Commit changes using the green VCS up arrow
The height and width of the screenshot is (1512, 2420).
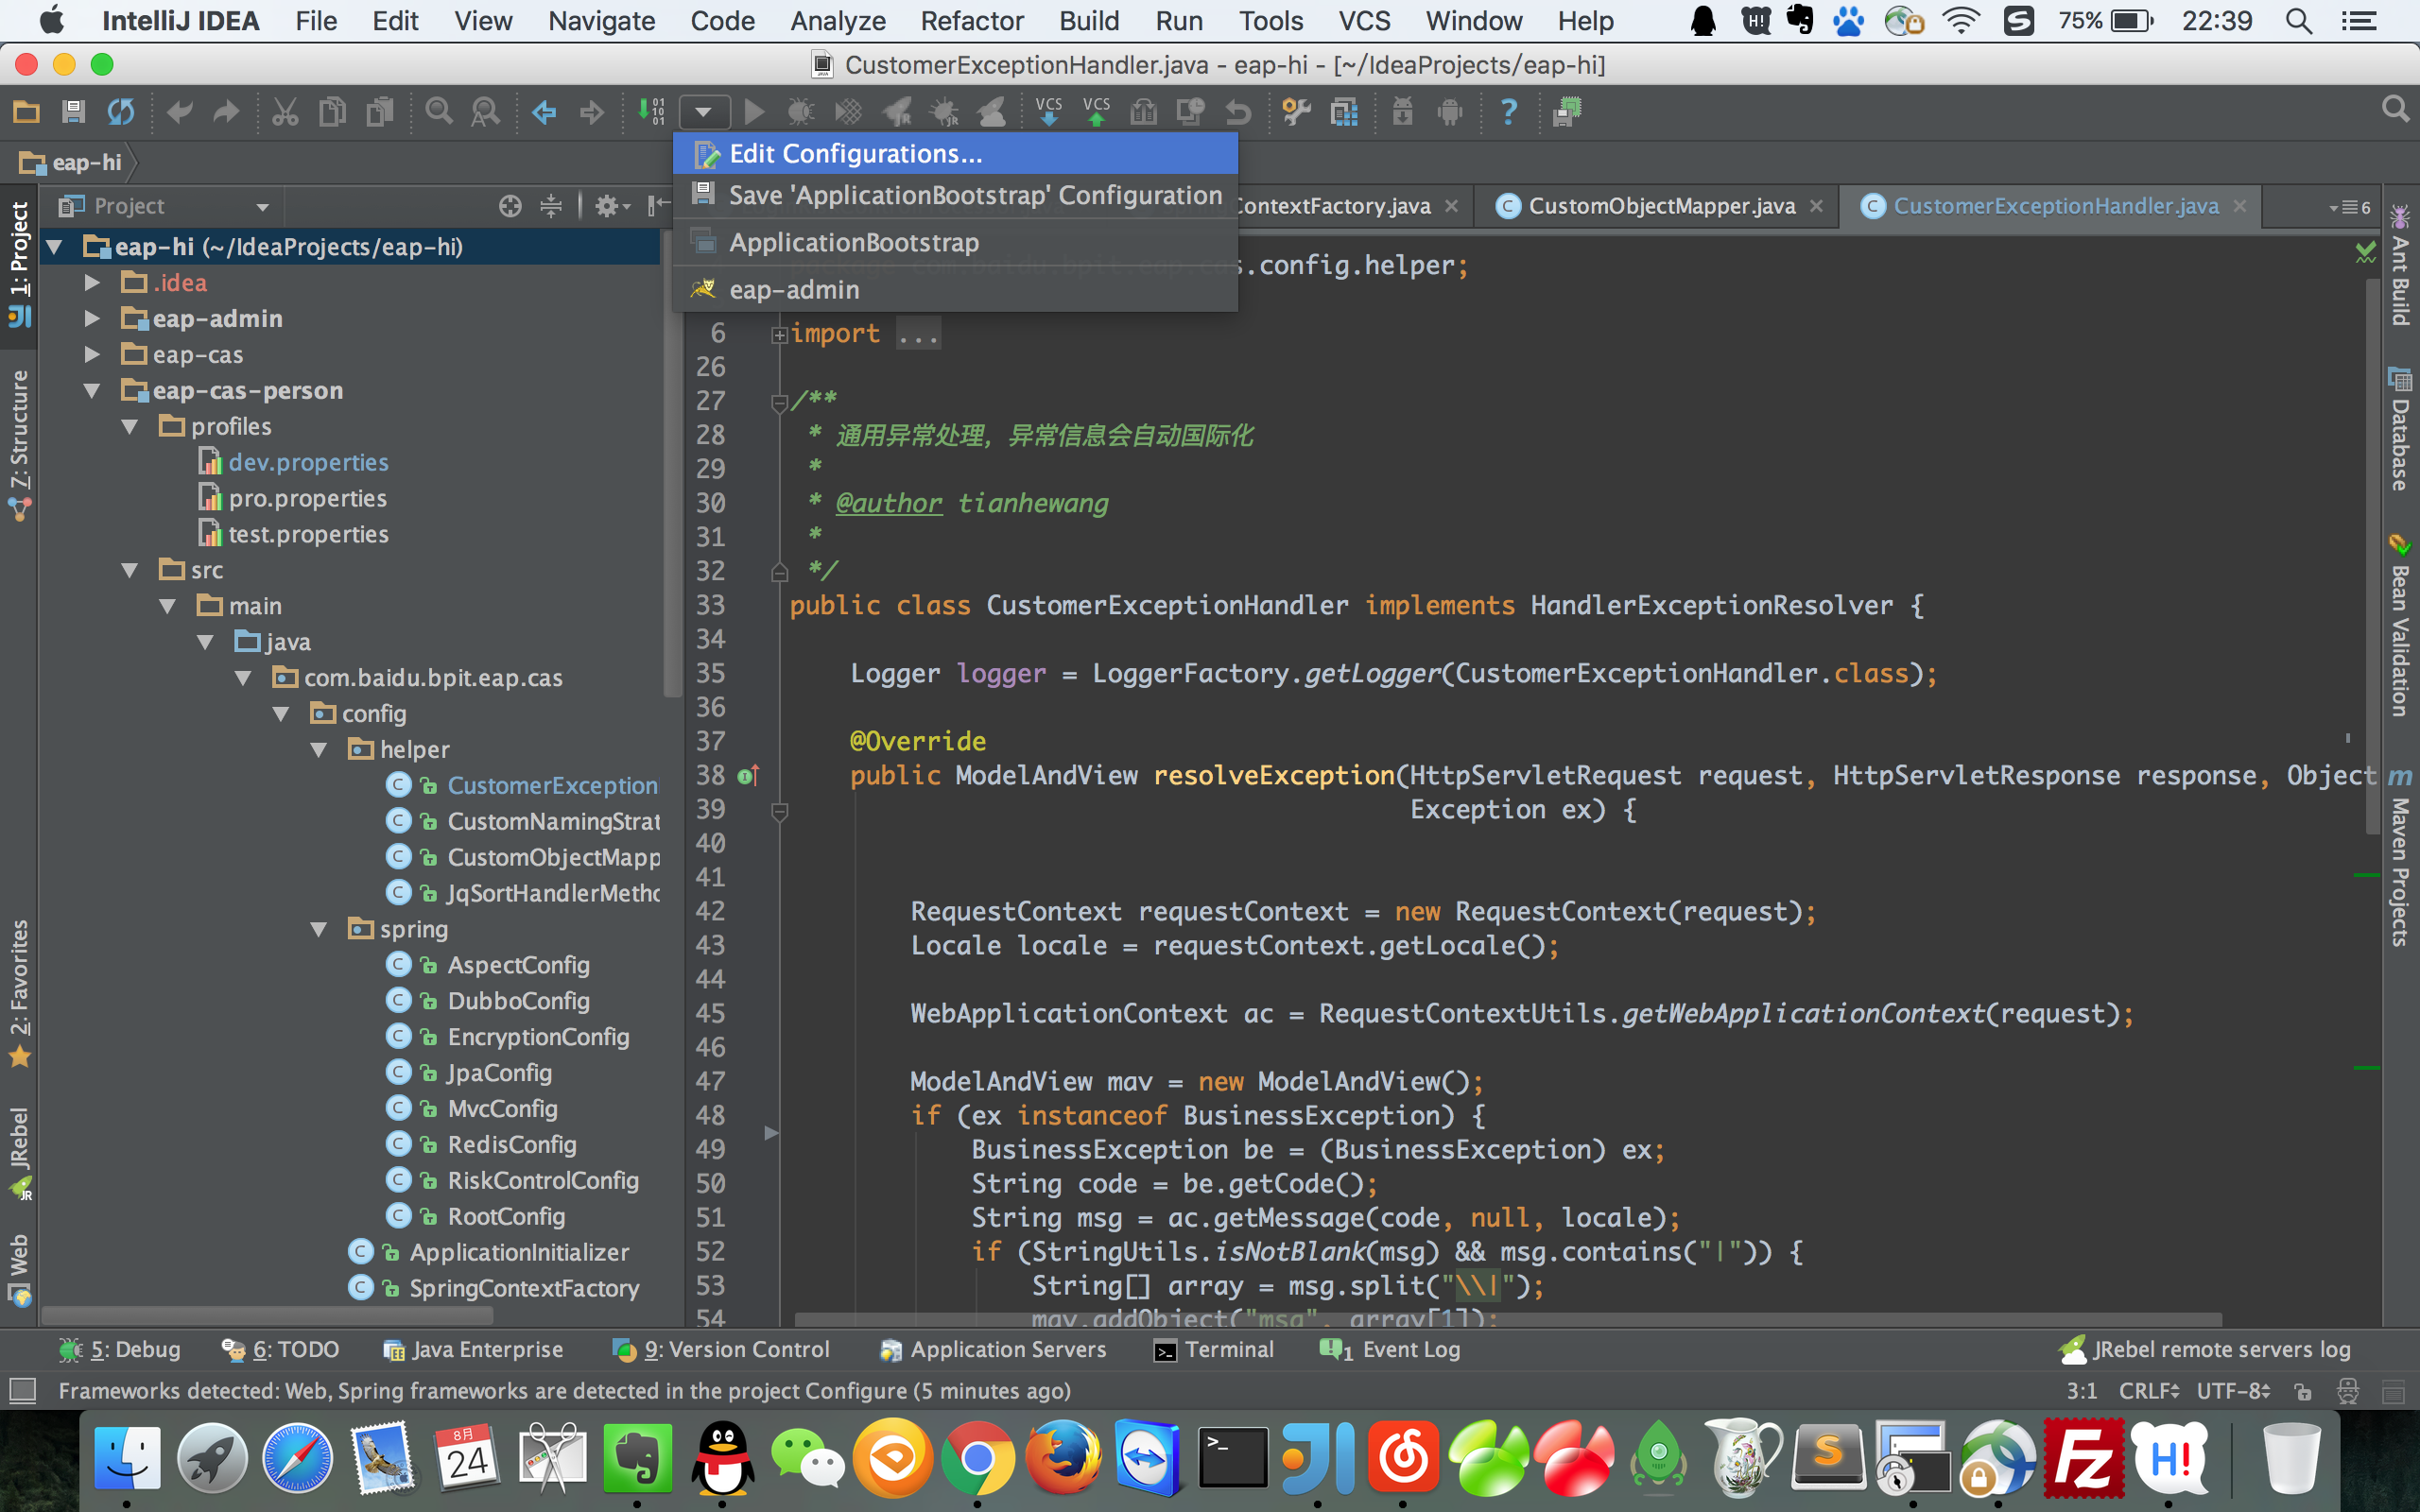1097,112
